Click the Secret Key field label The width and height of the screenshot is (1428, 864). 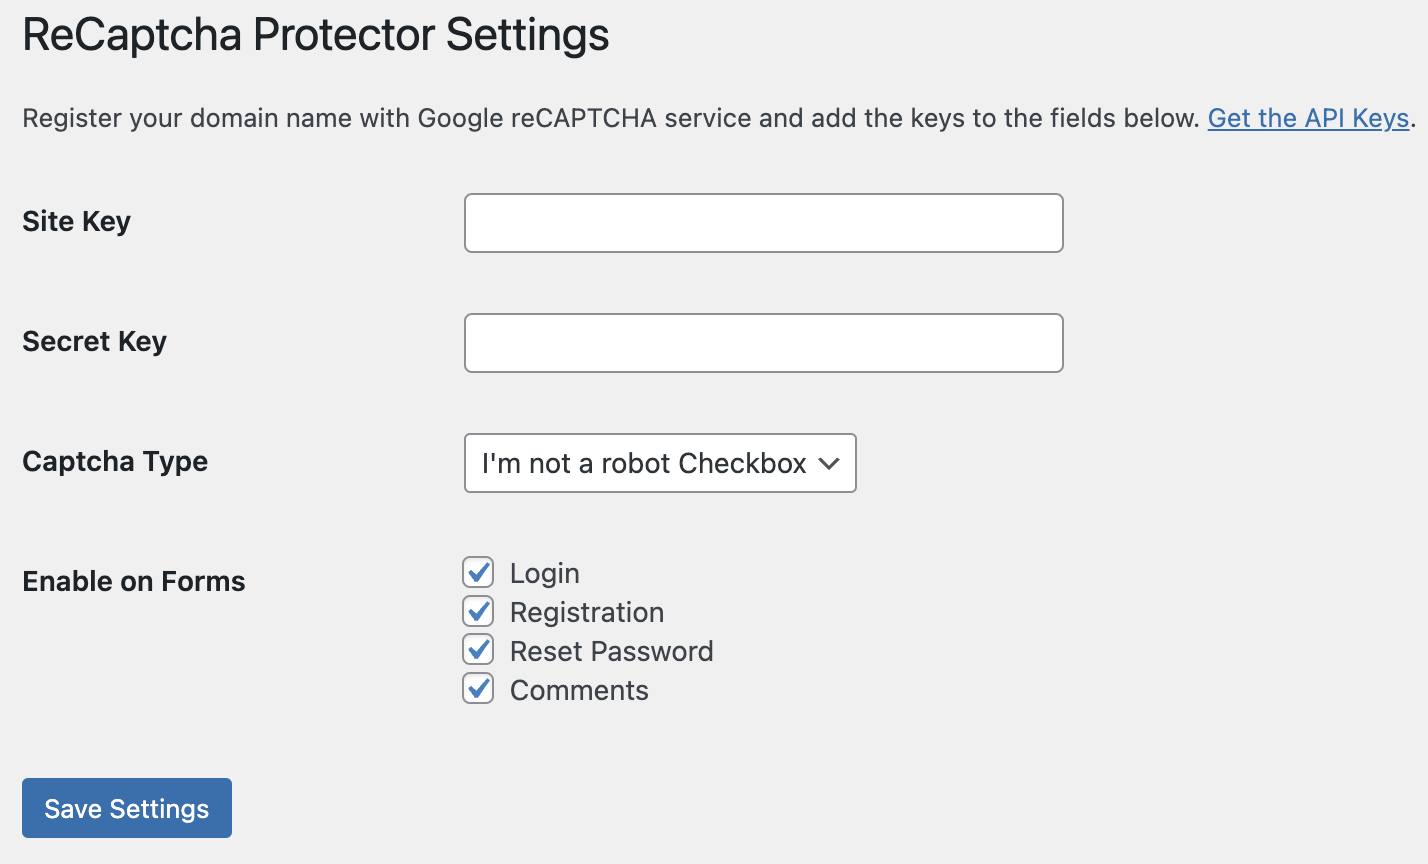coord(94,341)
